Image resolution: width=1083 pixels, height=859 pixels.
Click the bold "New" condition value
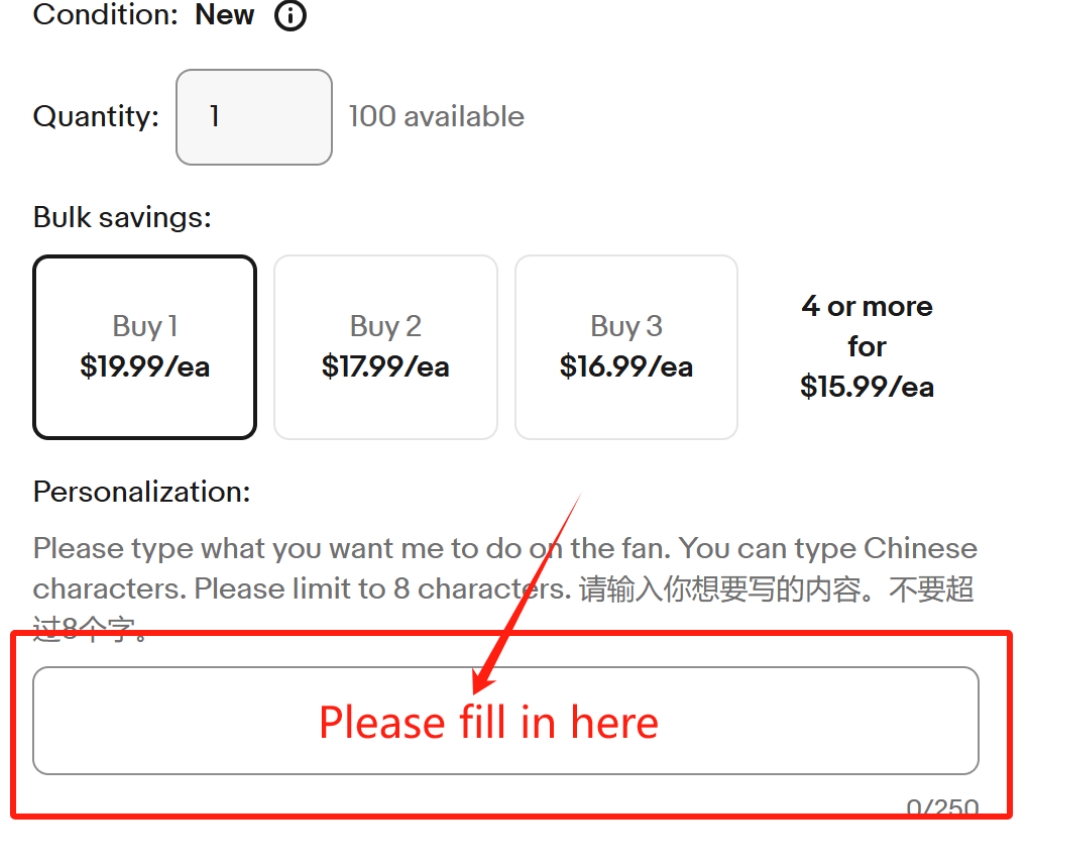[224, 15]
